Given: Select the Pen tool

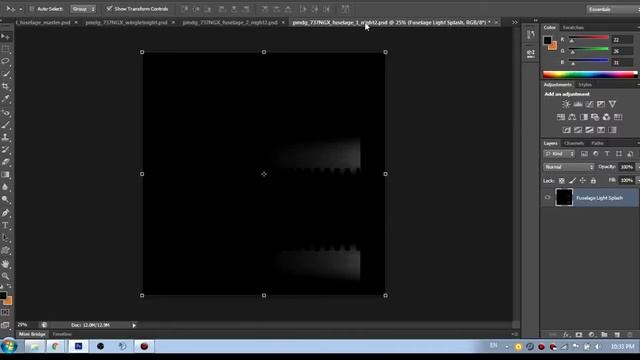Looking at the screenshot, I should pyautogui.click(x=5, y=213).
